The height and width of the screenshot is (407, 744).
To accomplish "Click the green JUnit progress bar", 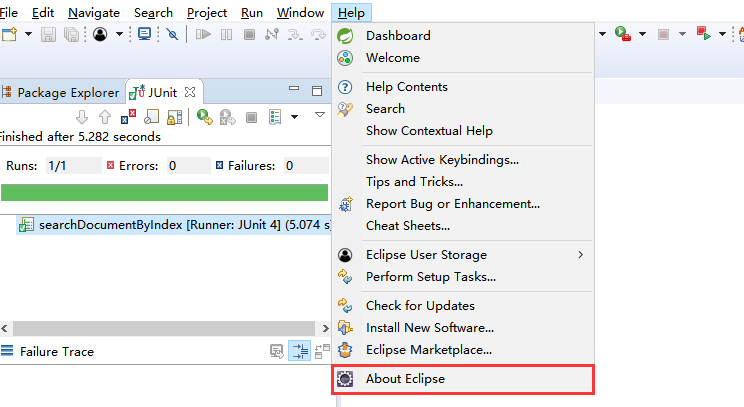I will [x=165, y=193].
